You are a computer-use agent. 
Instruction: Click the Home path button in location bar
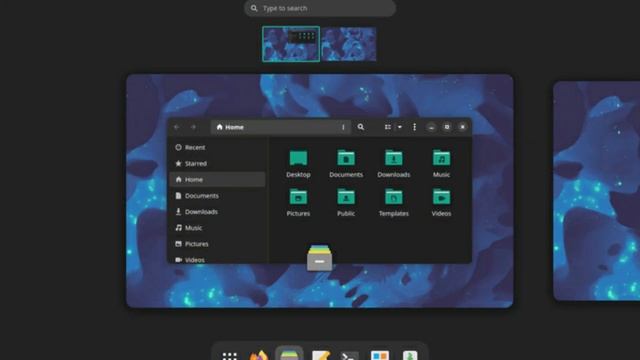click(x=230, y=127)
